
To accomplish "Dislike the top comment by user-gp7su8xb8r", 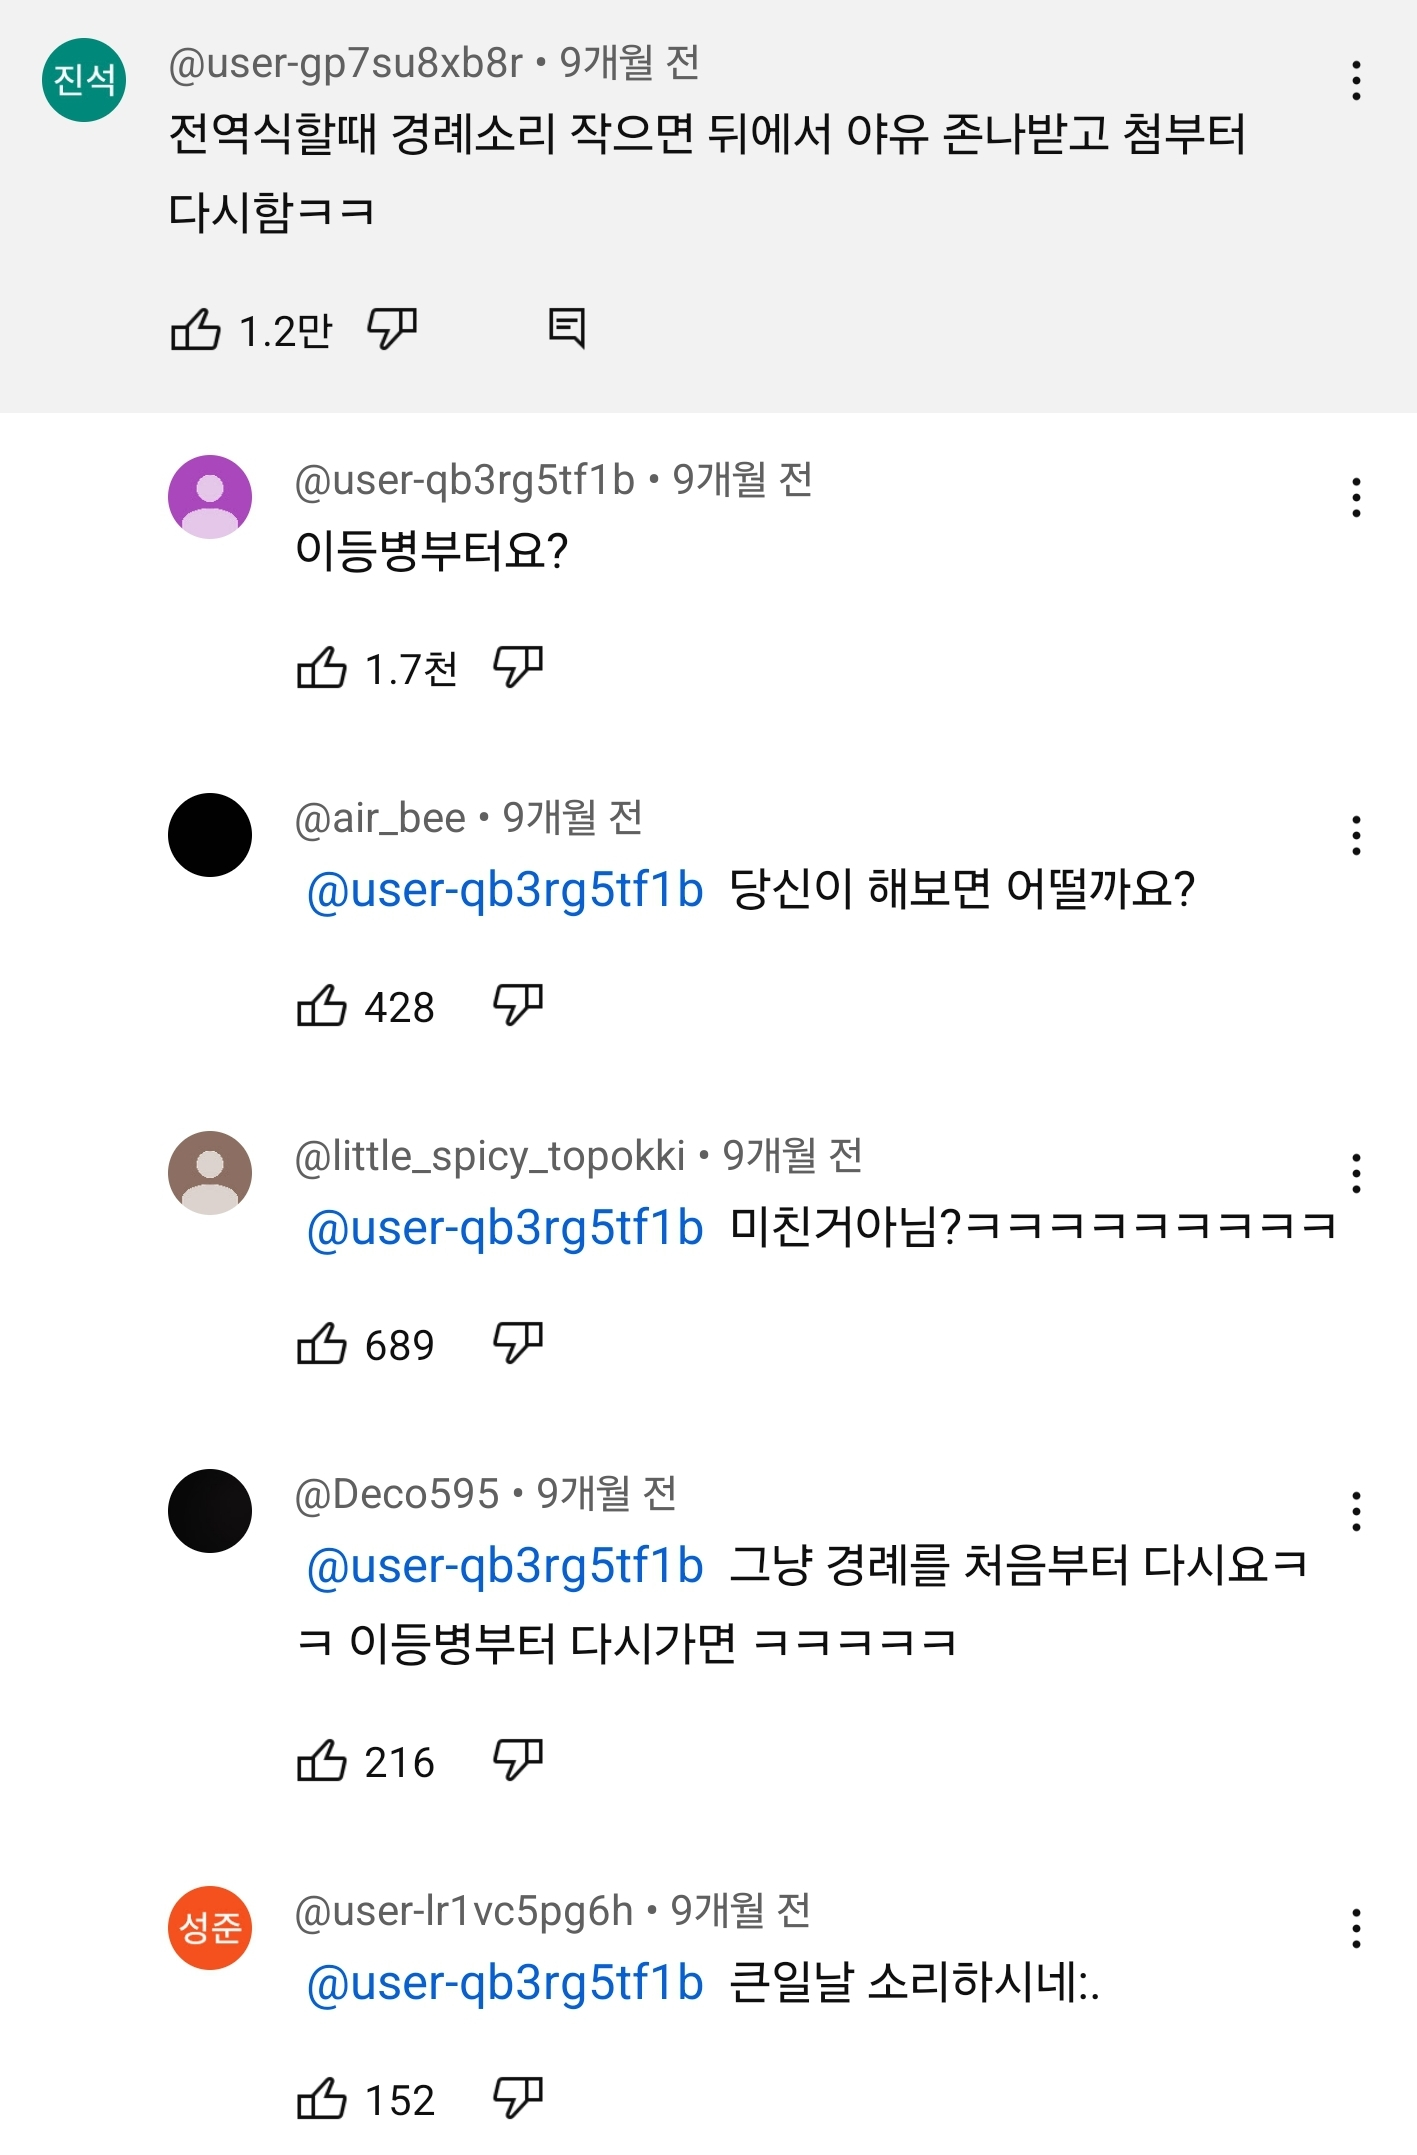I will click(392, 329).
